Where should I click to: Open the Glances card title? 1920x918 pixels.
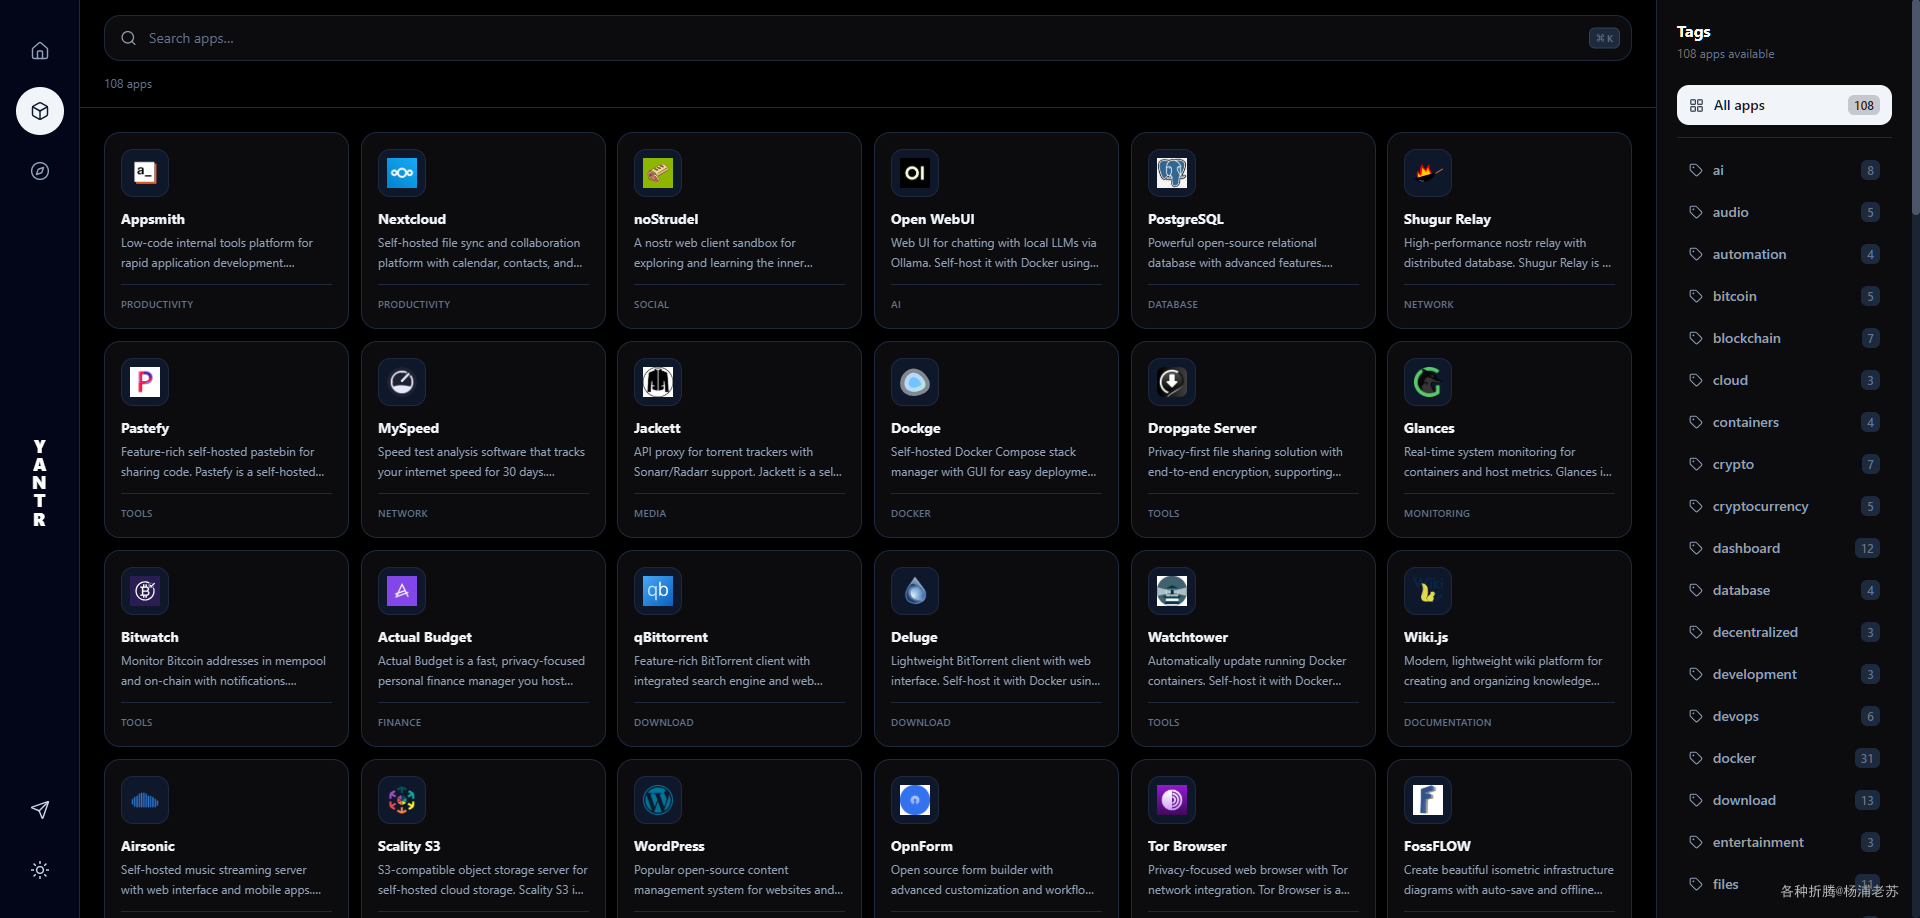[x=1429, y=428]
